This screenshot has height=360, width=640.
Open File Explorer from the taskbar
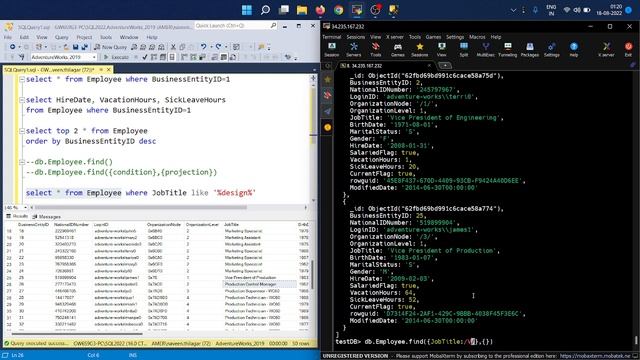302,10
